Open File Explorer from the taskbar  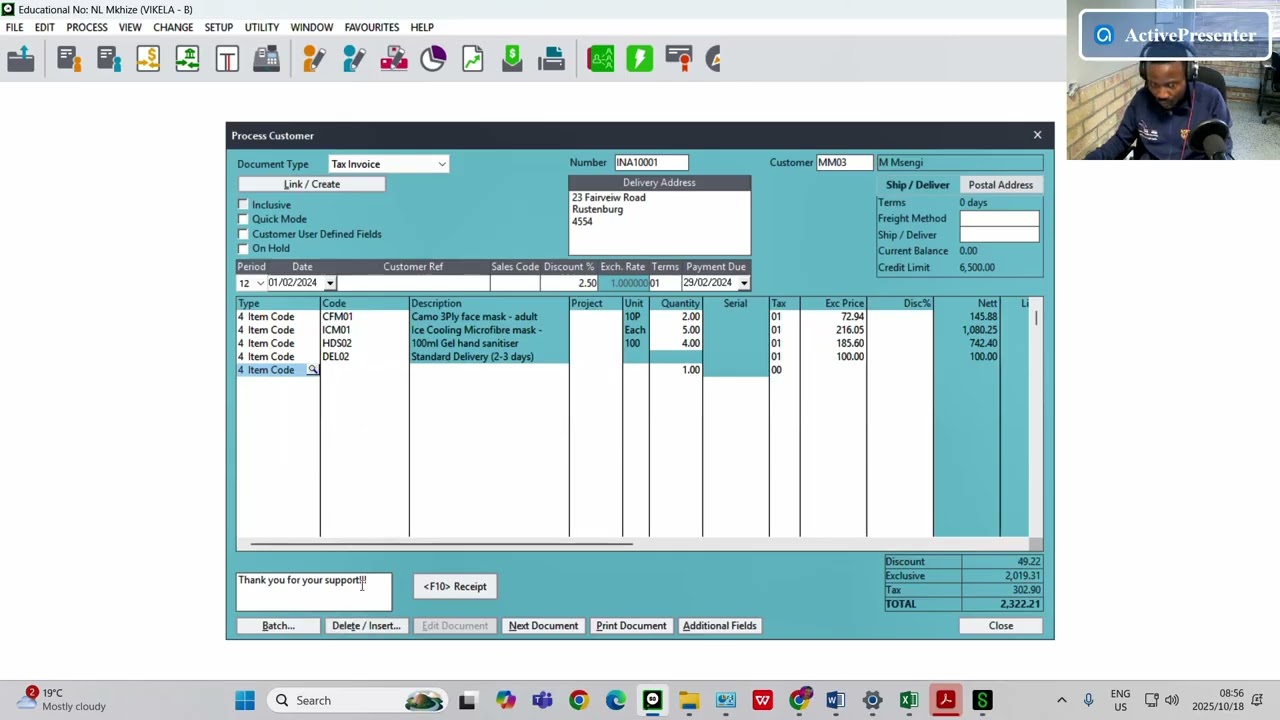point(689,700)
